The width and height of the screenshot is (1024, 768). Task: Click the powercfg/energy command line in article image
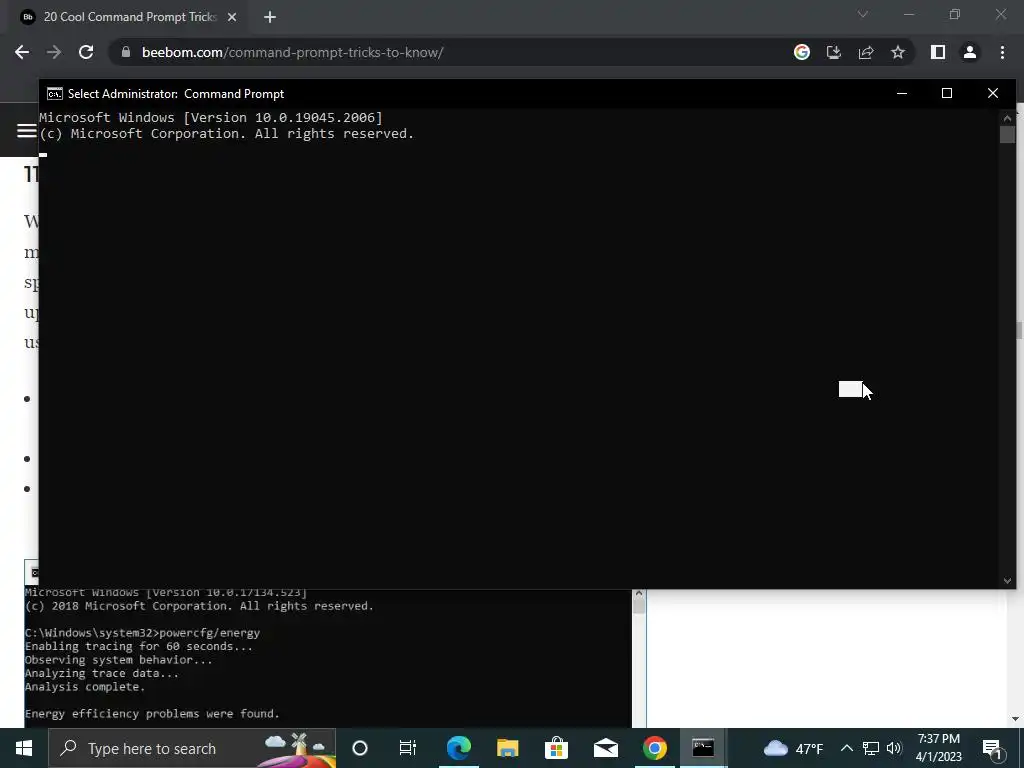pyautogui.click(x=142, y=633)
